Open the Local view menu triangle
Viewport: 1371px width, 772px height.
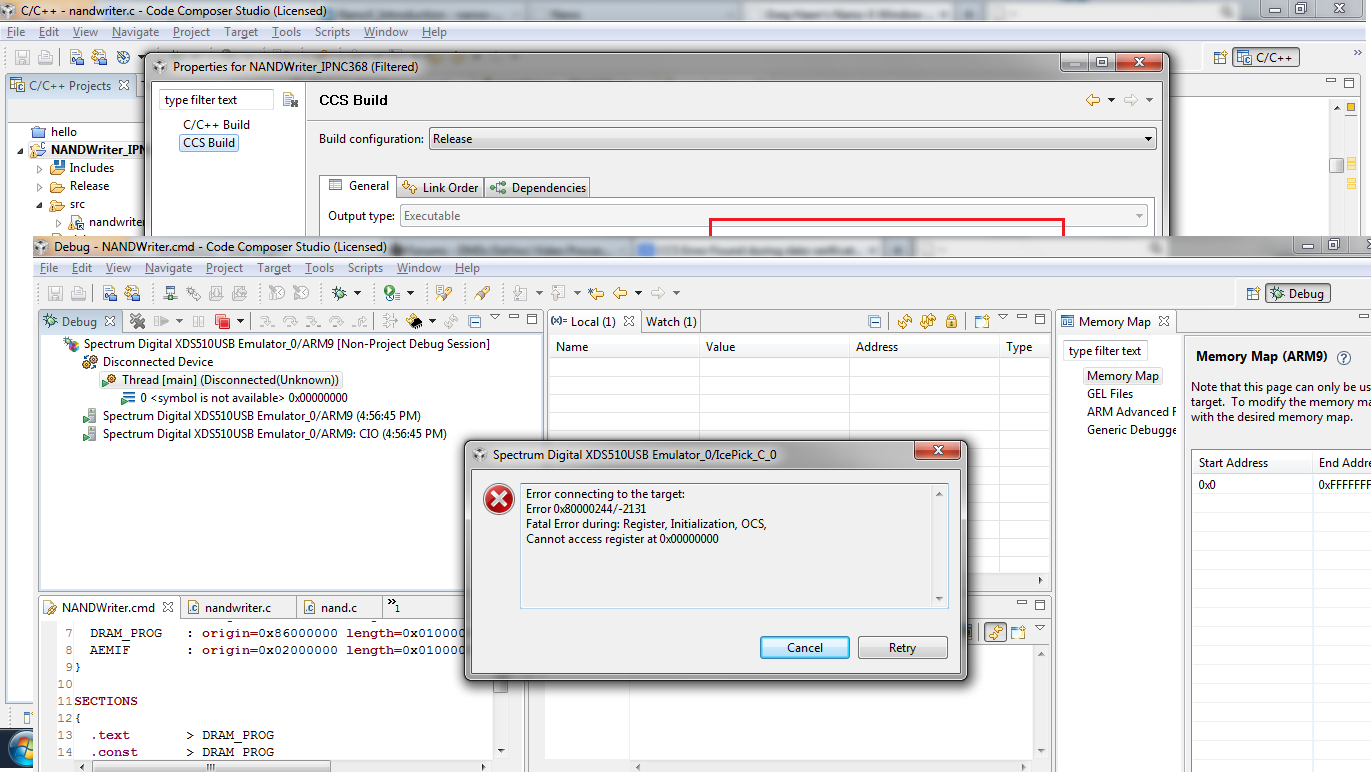pyautogui.click(x=1003, y=318)
